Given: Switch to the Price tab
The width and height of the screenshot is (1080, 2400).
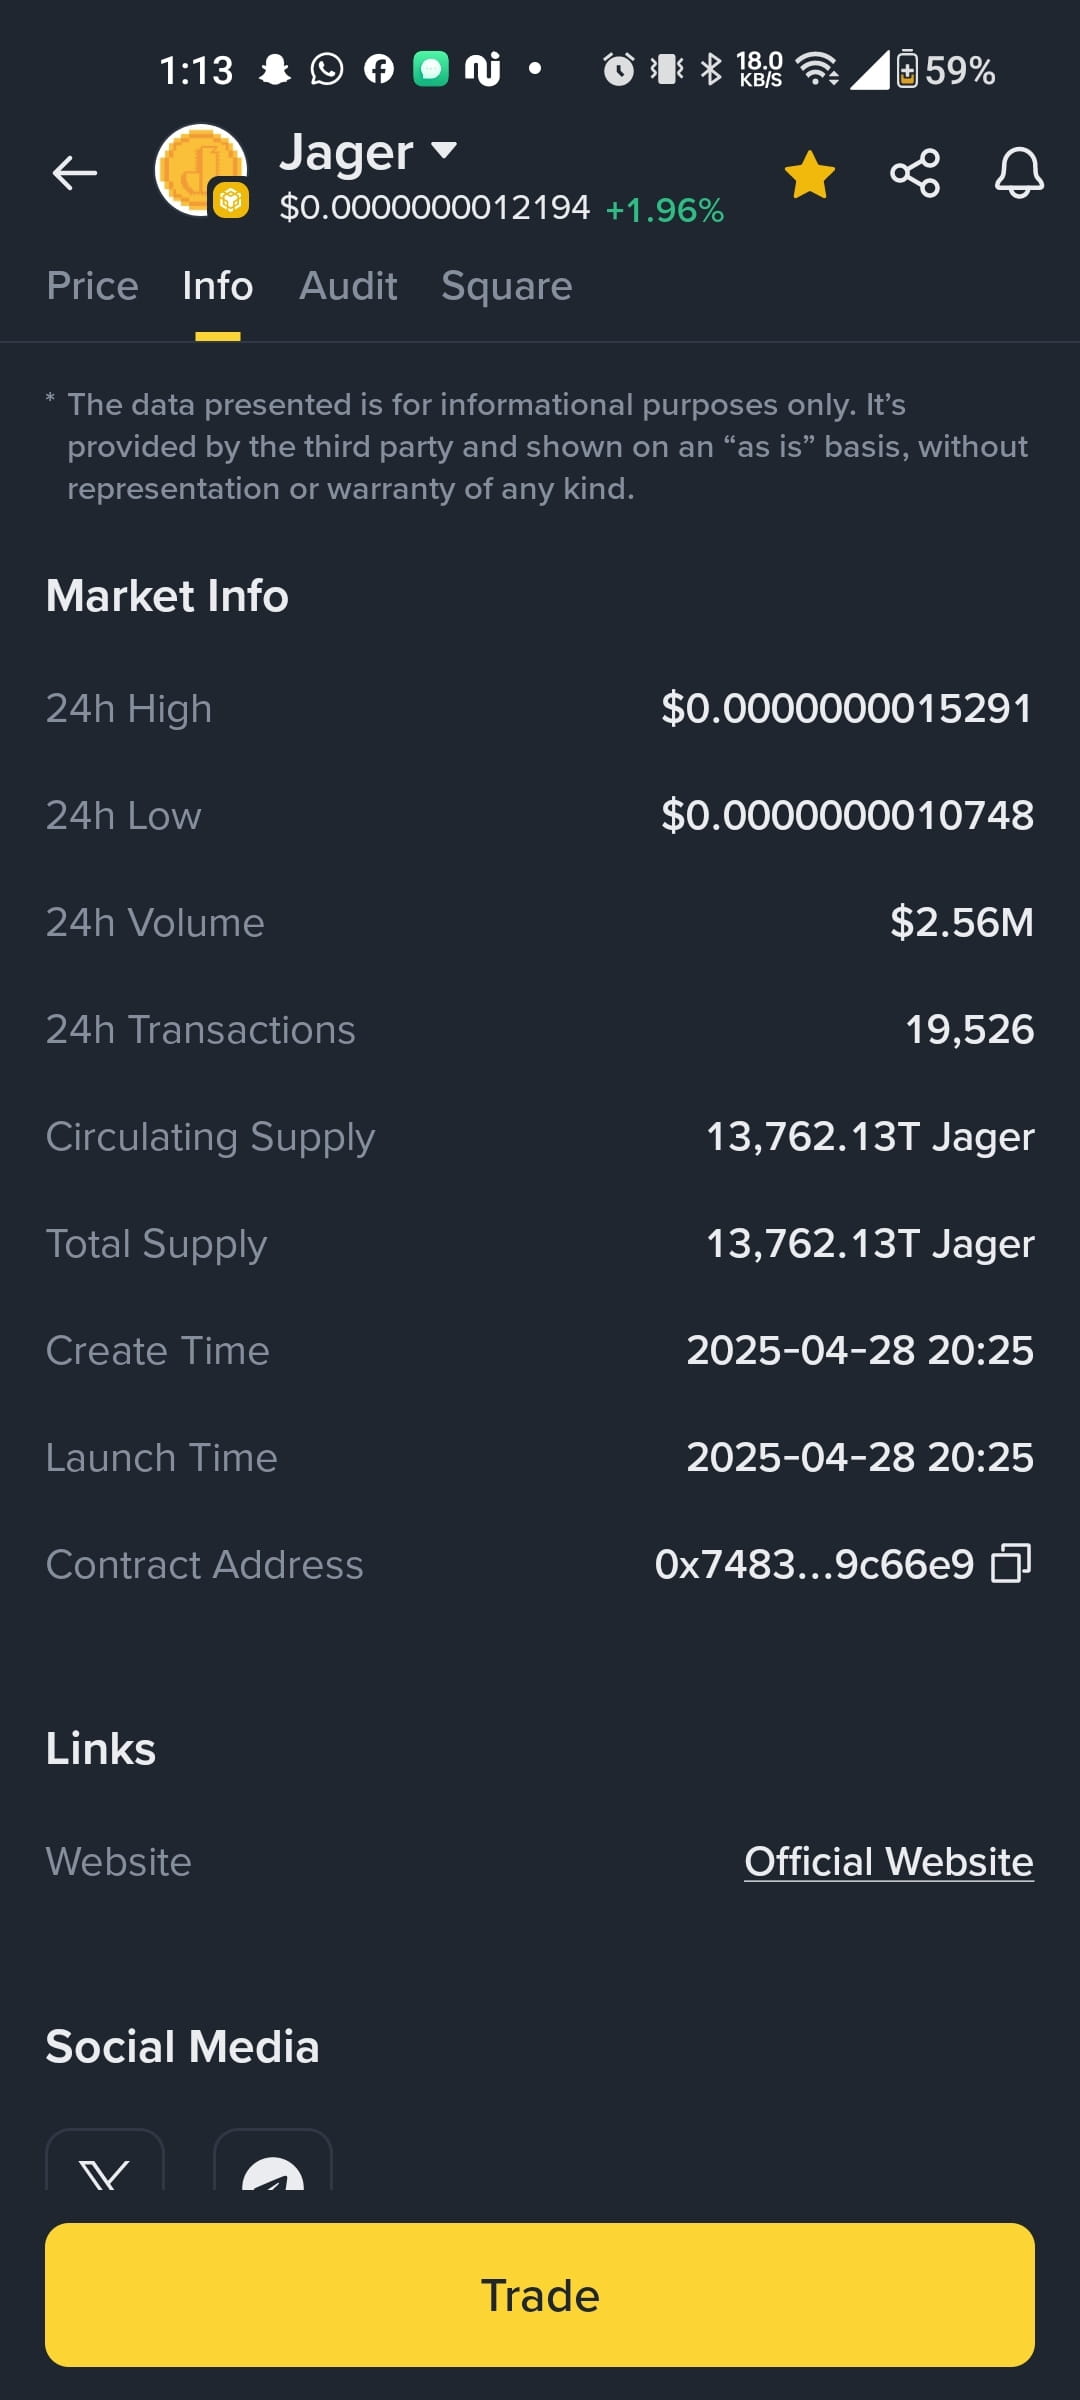Looking at the screenshot, I should pos(92,286).
